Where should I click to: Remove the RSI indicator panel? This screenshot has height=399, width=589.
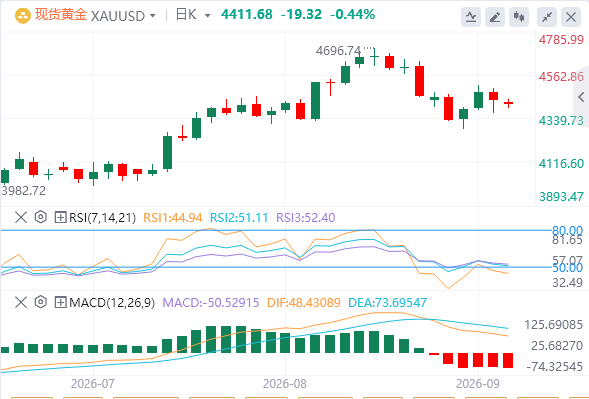coord(21,217)
